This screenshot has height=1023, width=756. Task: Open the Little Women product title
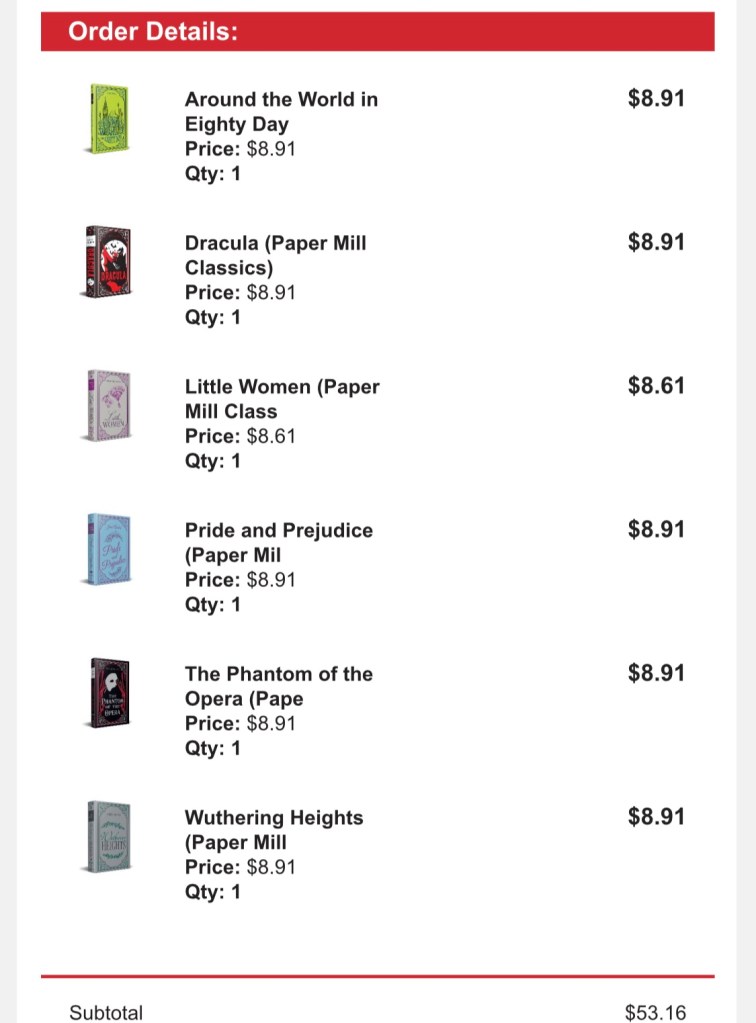[x=281, y=398]
